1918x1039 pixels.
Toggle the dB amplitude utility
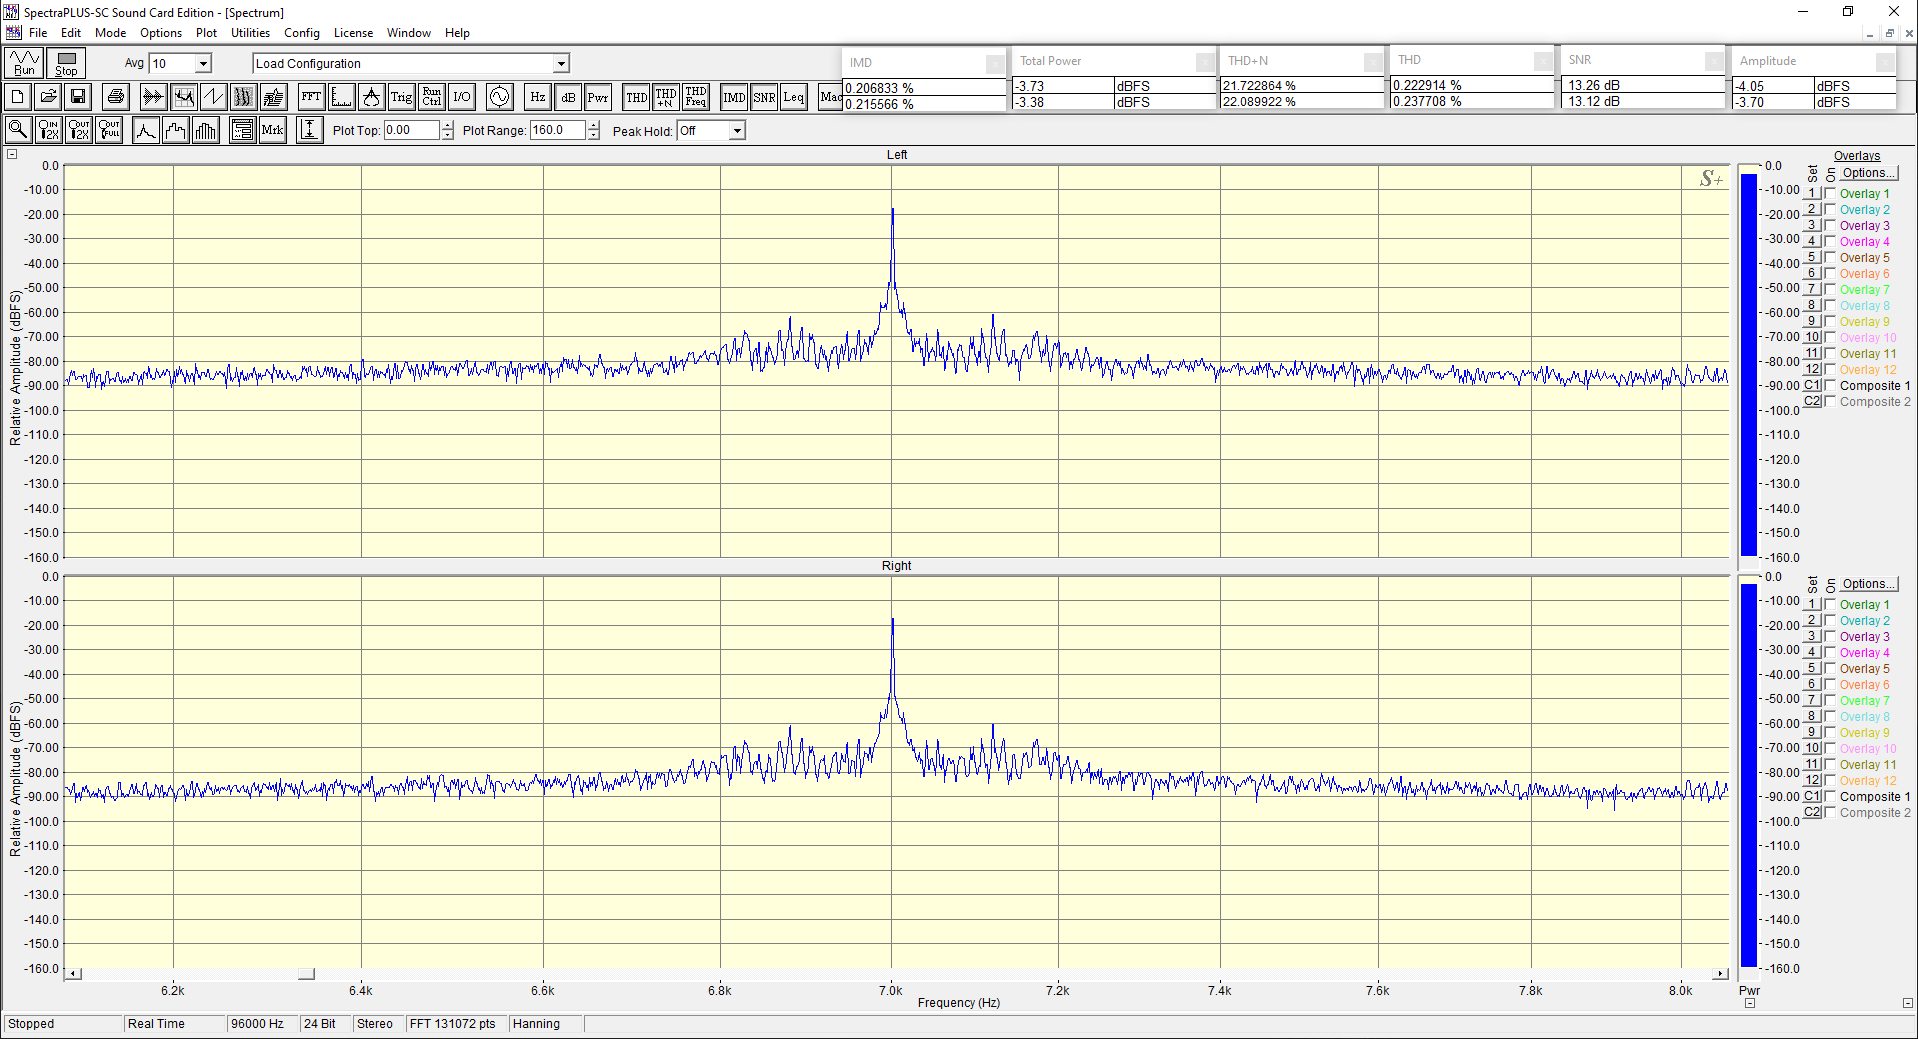click(x=568, y=97)
